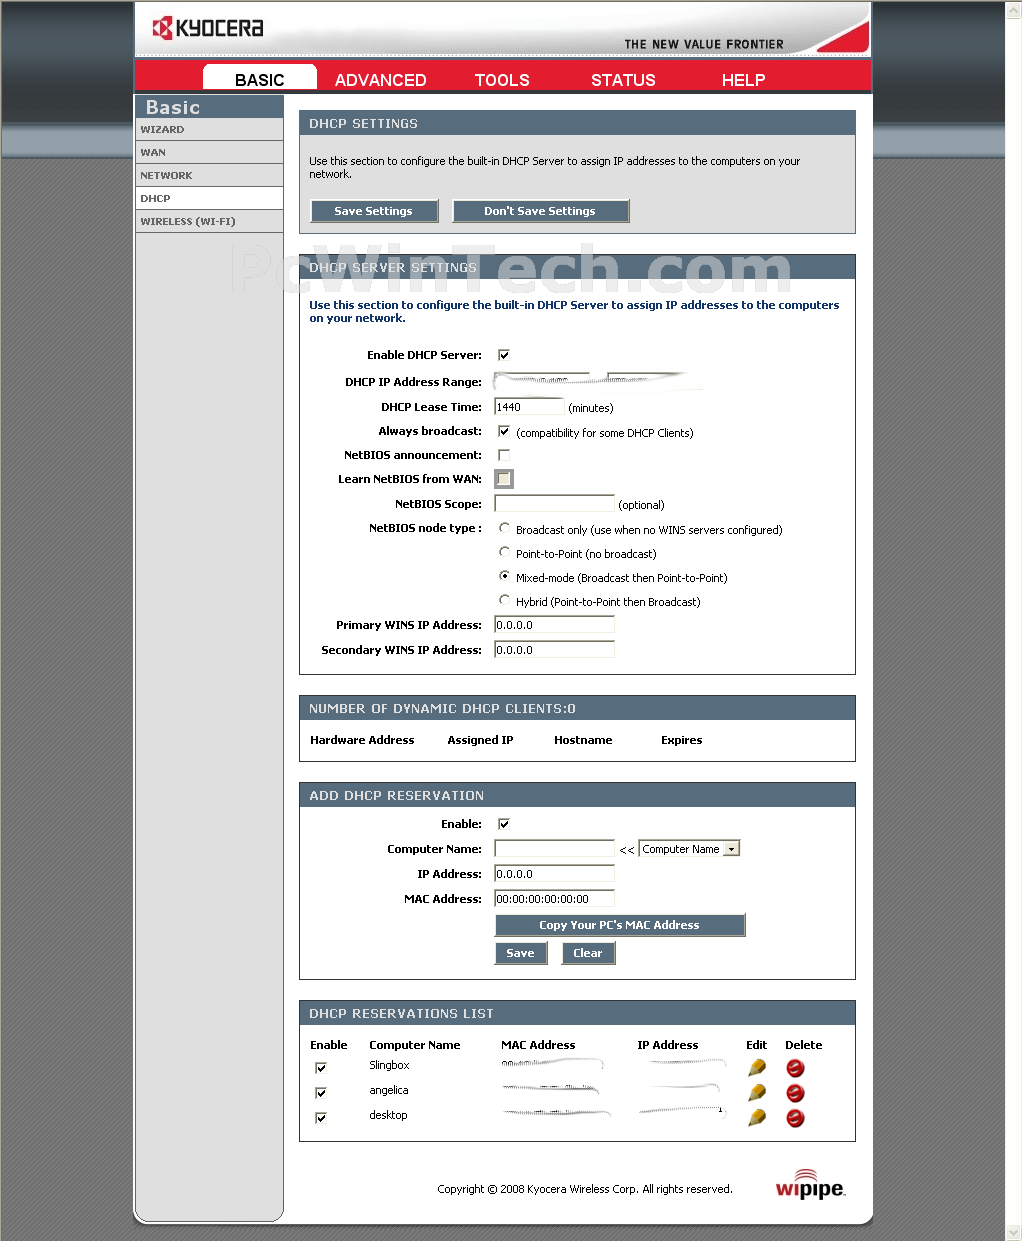Open NETWORK in the Basic sidebar
The height and width of the screenshot is (1241, 1022).
pyautogui.click(x=209, y=176)
